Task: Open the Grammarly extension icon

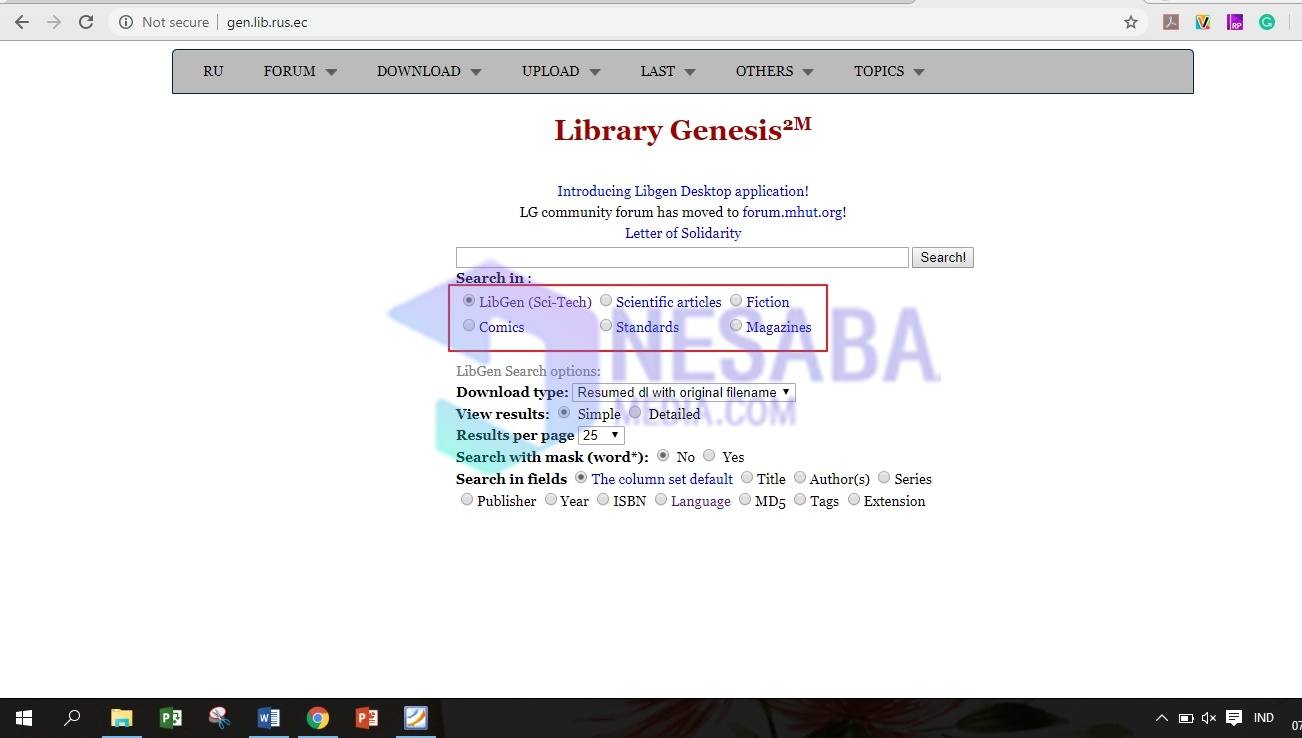Action: 1267,22
